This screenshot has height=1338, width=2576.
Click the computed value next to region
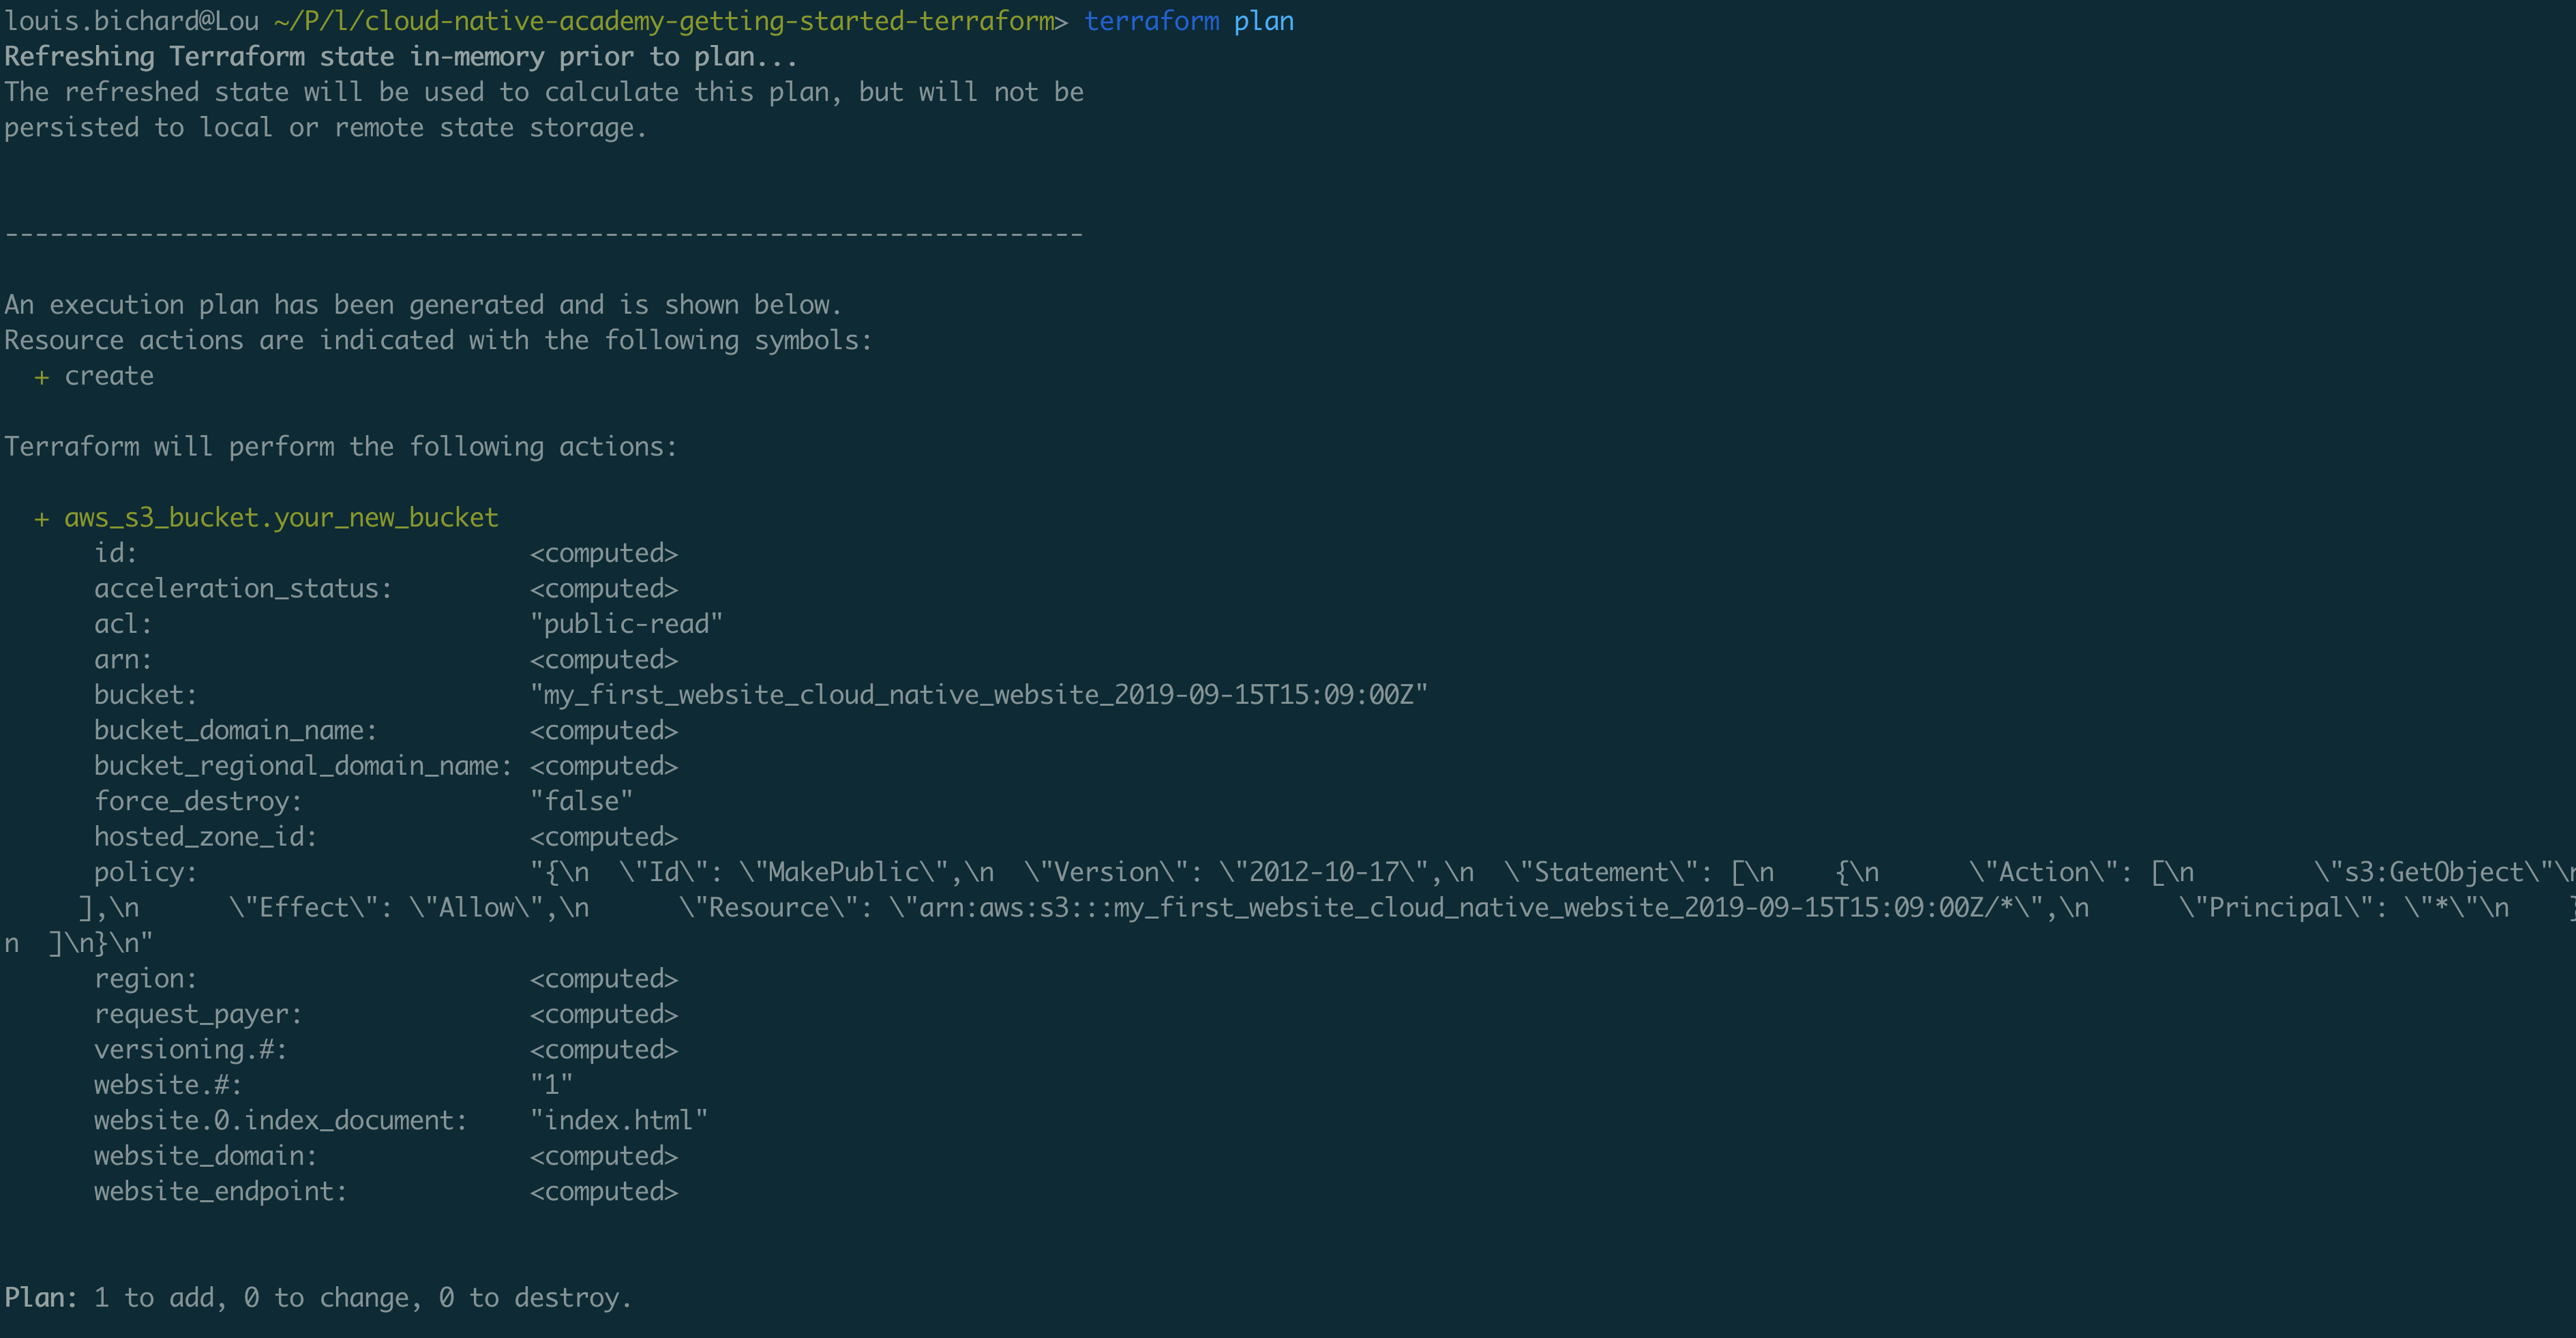coord(604,979)
